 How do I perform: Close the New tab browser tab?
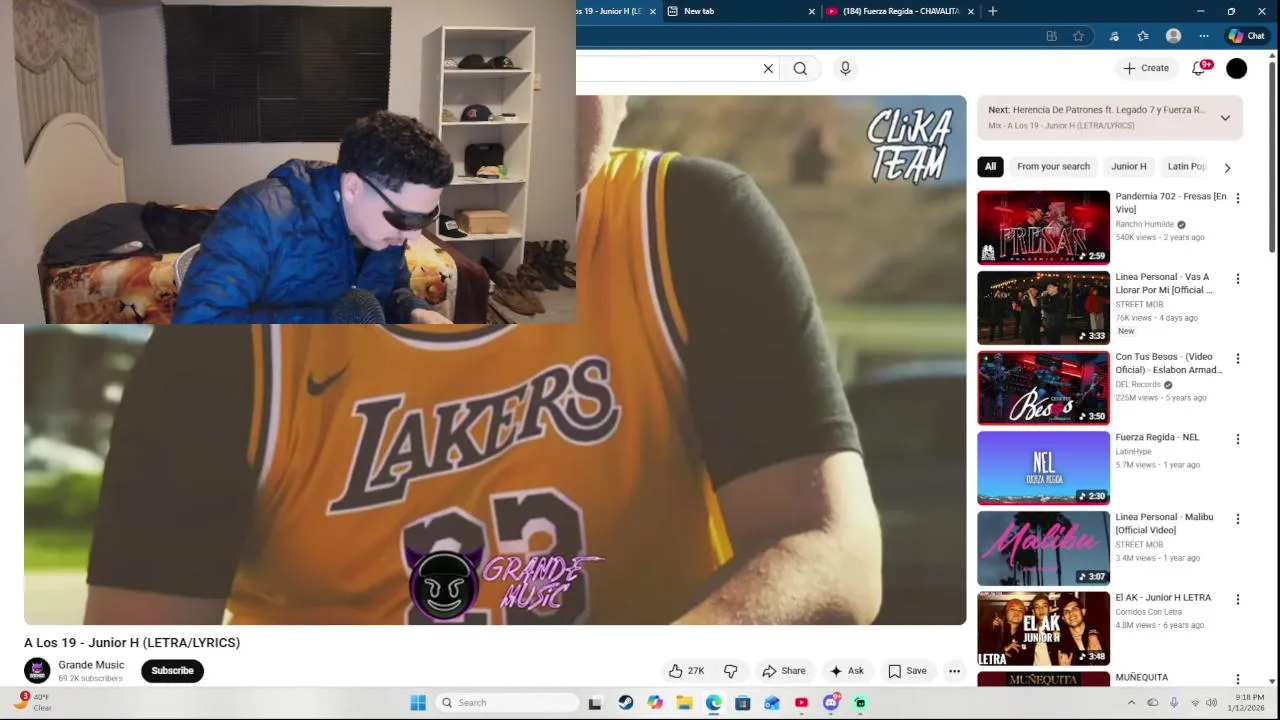[811, 11]
